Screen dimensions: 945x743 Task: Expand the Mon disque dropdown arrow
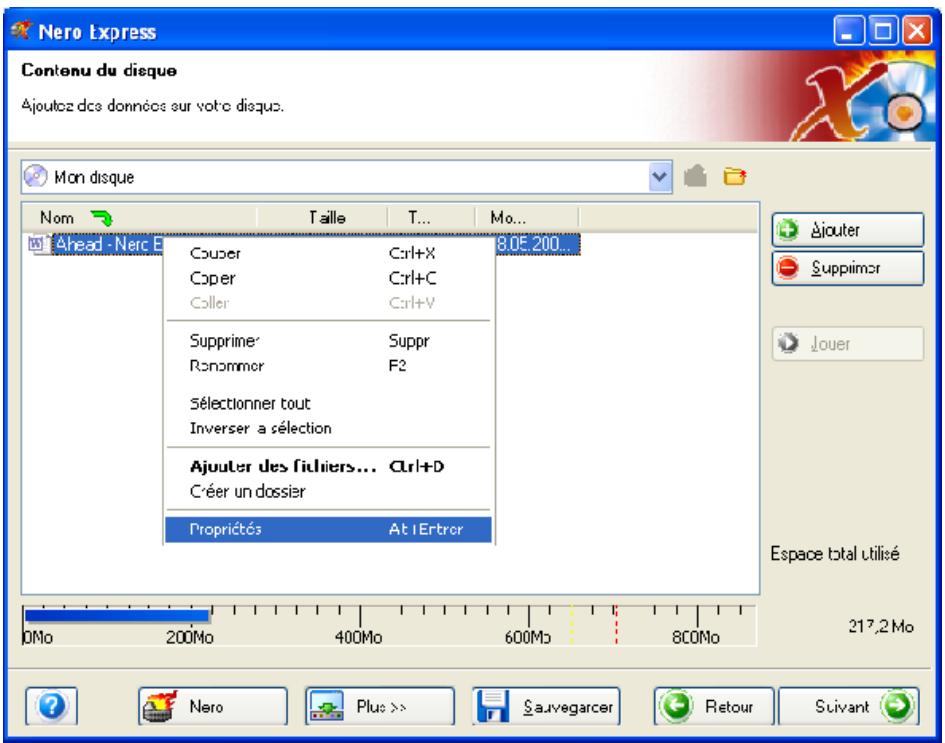coord(661,177)
